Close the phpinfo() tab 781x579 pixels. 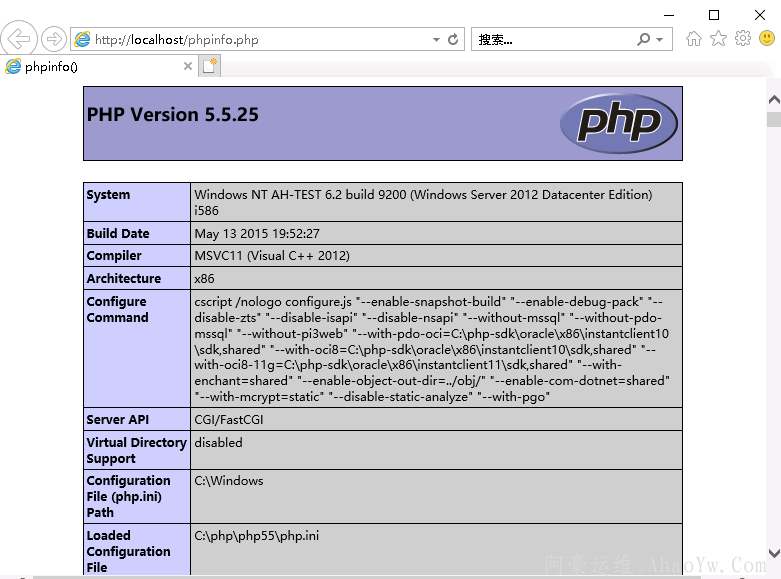click(187, 66)
